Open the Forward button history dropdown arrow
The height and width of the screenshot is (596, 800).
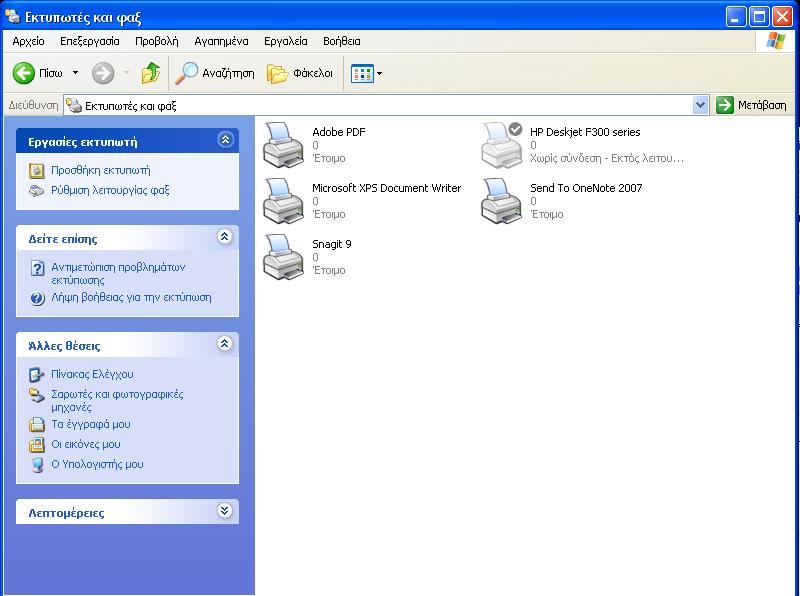pos(127,73)
